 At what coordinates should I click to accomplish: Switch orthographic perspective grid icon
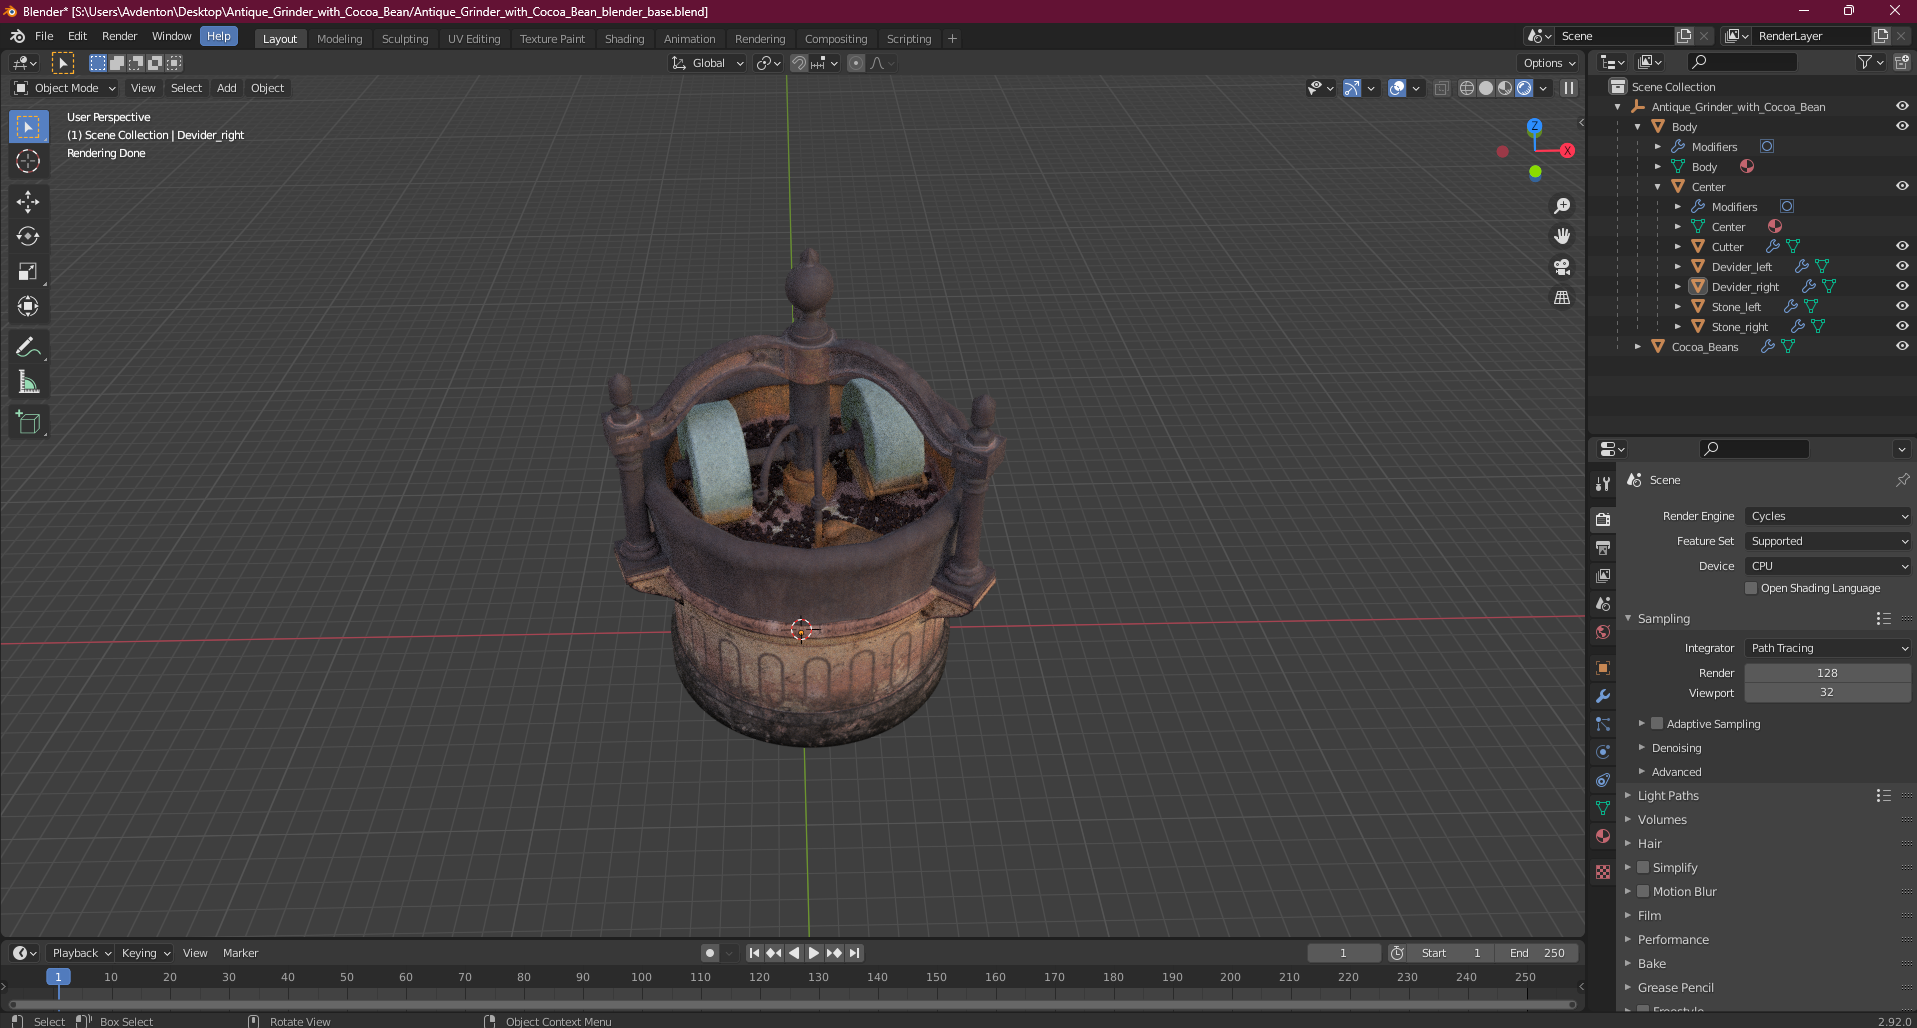1562,297
